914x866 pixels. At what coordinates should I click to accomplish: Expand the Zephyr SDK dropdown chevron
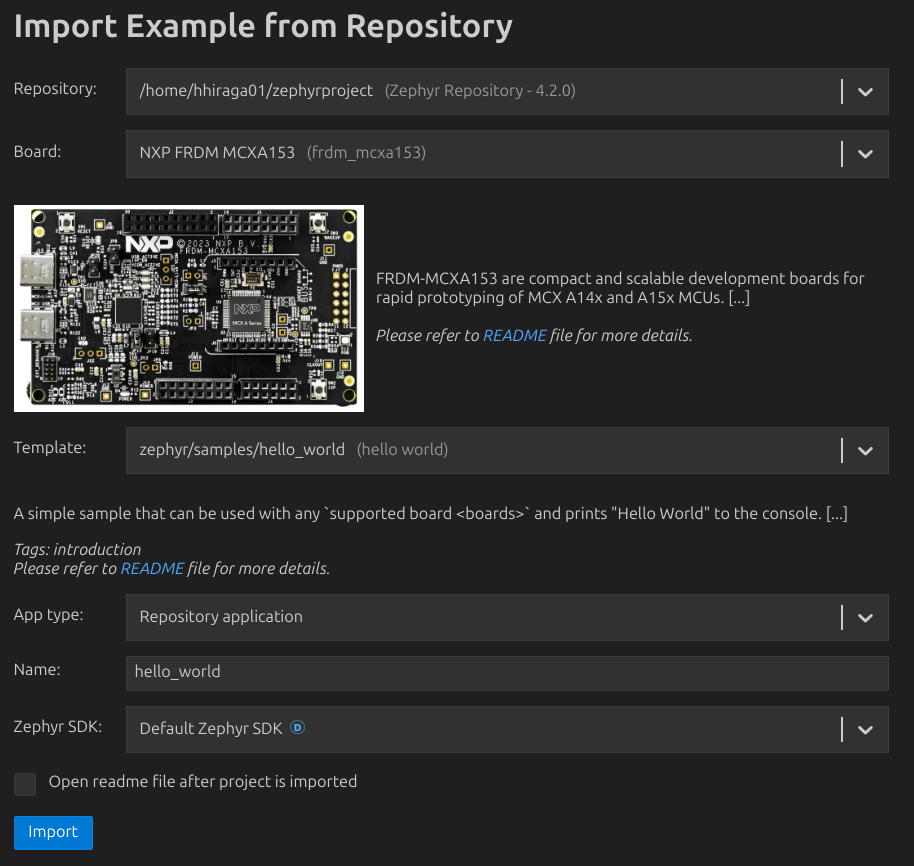coord(865,730)
